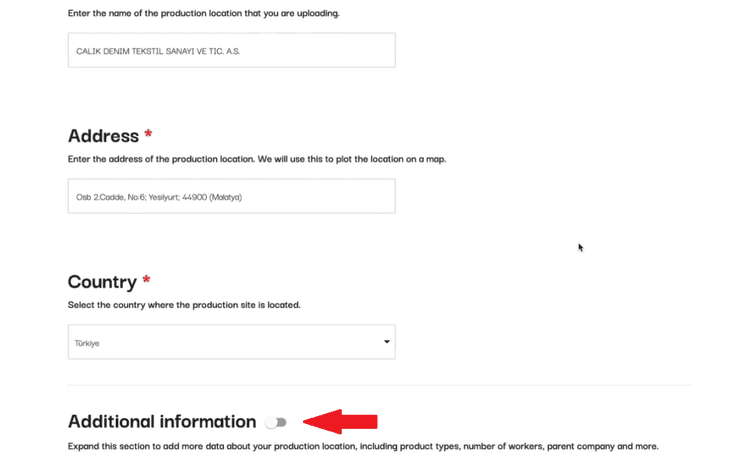
Task: Click the "Select the country" helper text
Action: click(183, 305)
